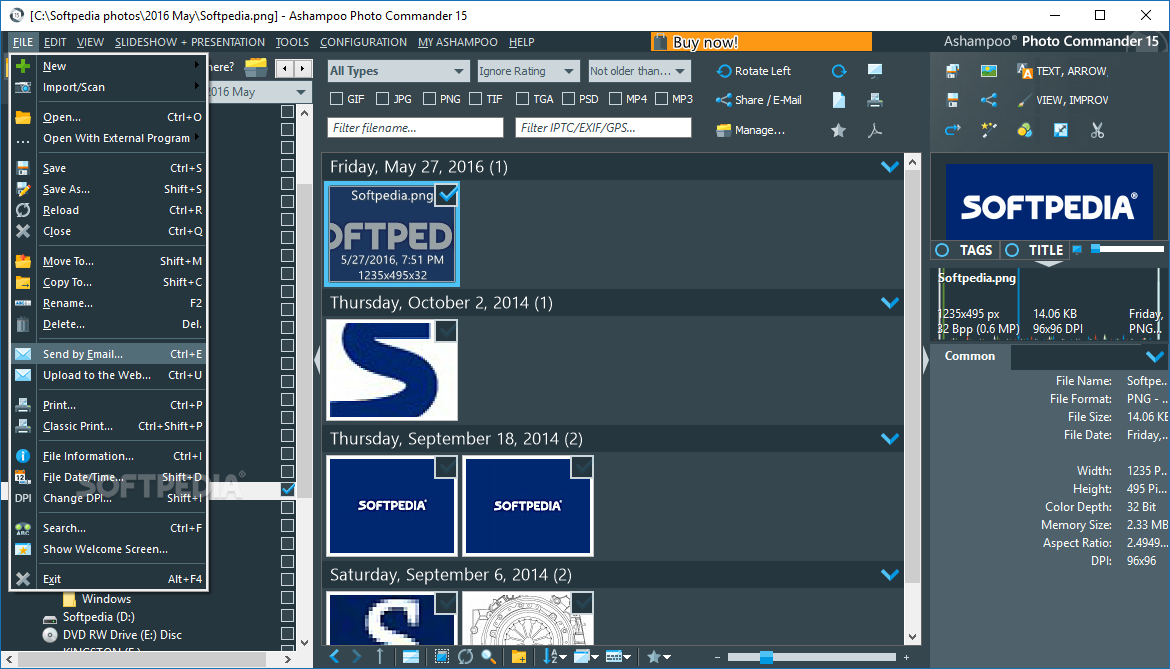The width and height of the screenshot is (1170, 669).
Task: Click the printer icon in the toolbar
Action: tap(875, 100)
